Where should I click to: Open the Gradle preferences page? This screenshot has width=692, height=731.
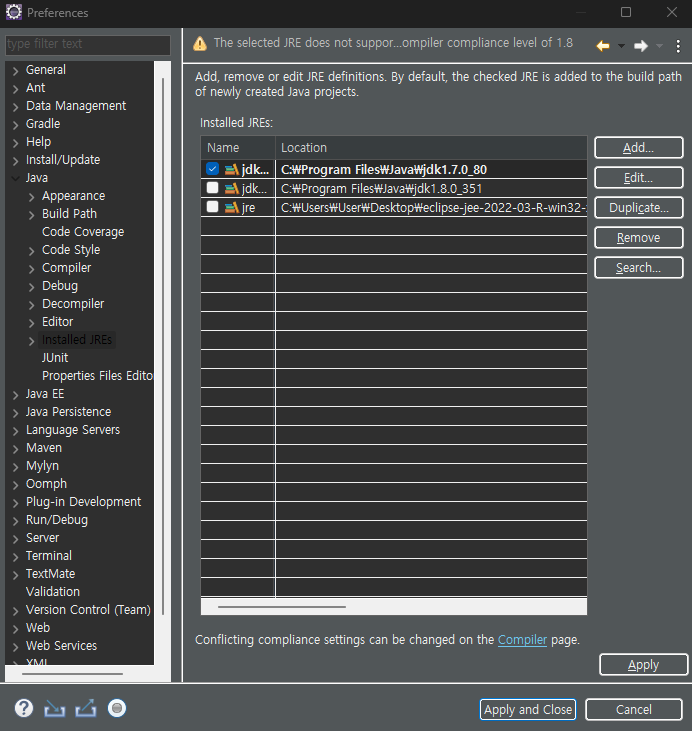point(43,124)
